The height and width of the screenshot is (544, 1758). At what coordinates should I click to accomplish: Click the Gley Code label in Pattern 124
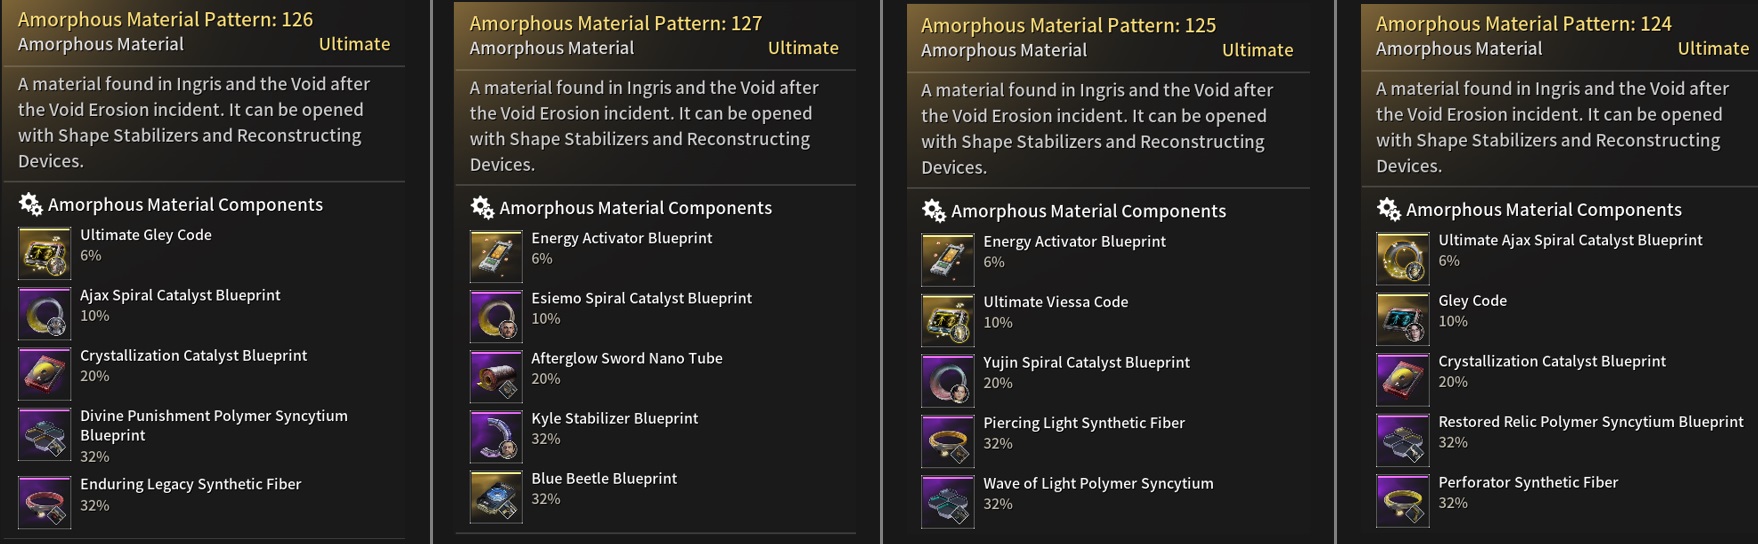click(x=1472, y=300)
